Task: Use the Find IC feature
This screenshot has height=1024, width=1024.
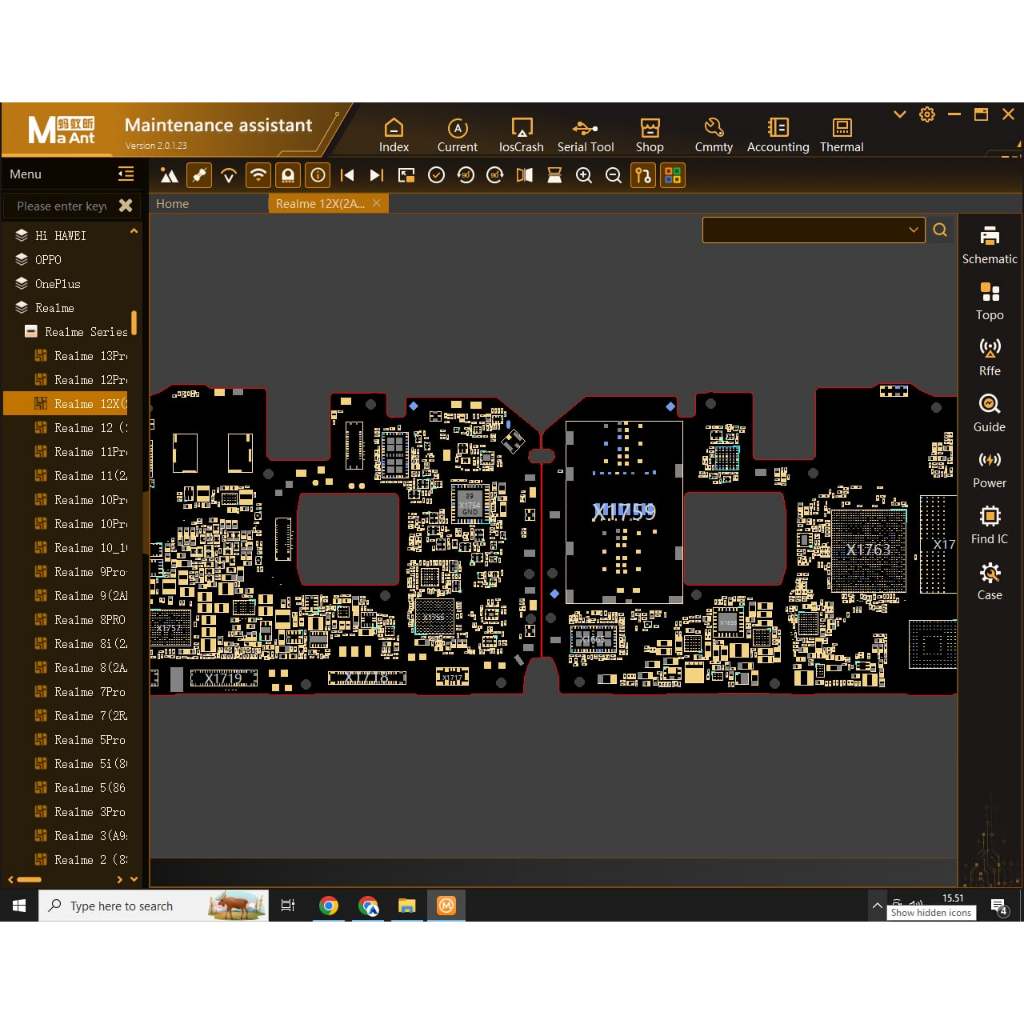Action: pos(989,524)
